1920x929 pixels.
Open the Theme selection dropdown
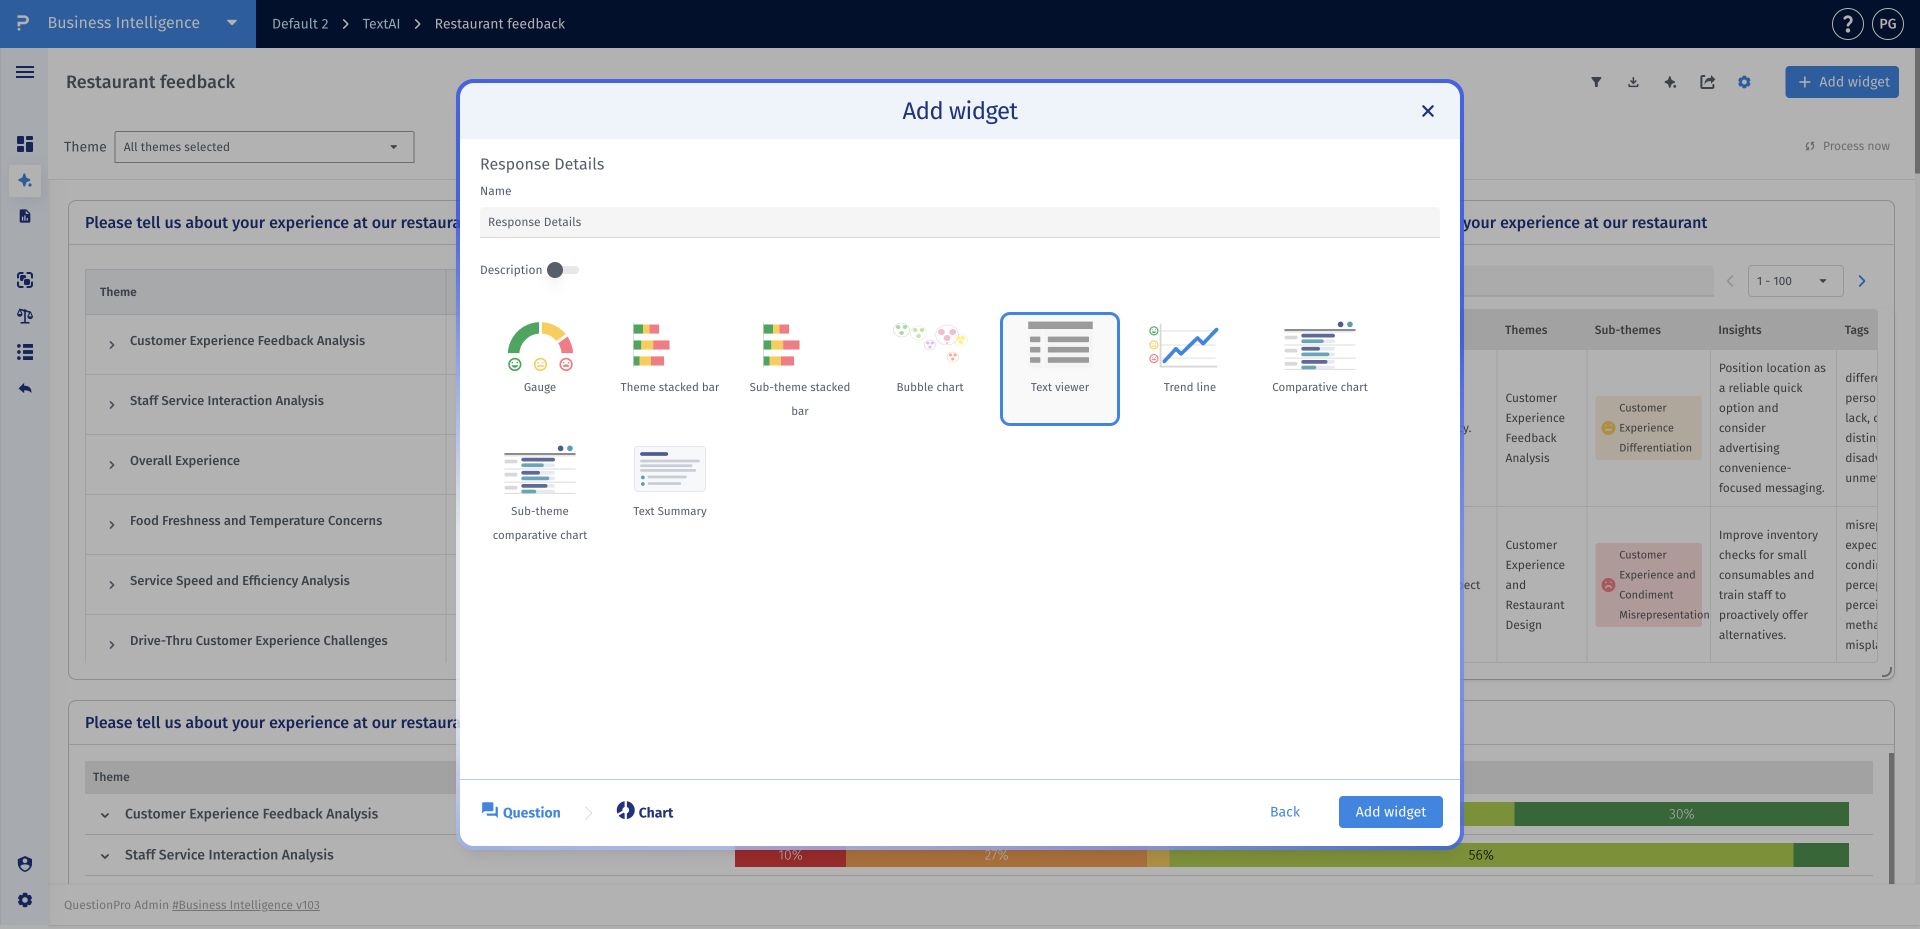tap(264, 147)
